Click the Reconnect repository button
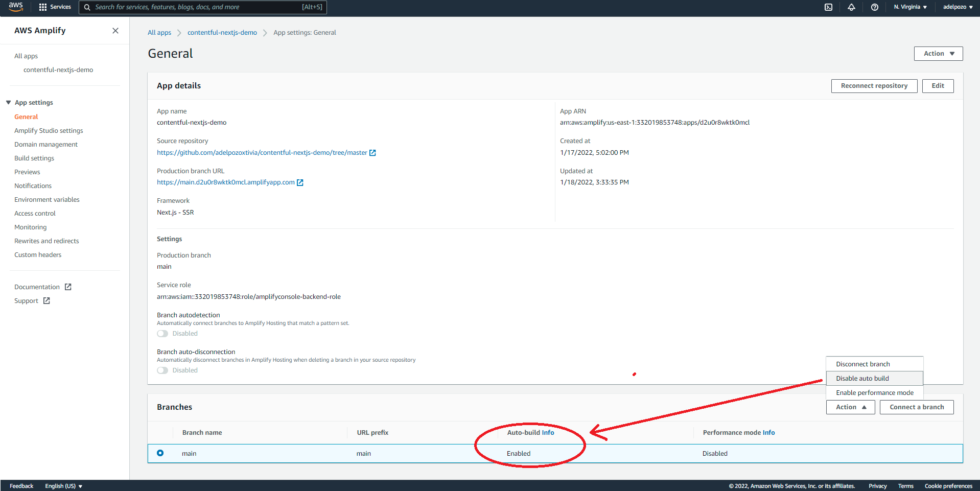Screen dimensions: 980x491 [x=873, y=86]
